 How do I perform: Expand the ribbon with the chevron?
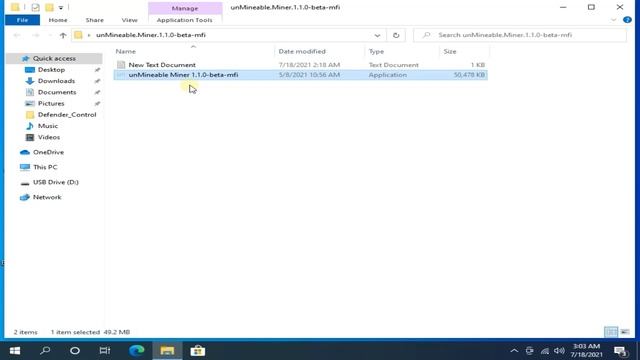click(x=613, y=20)
